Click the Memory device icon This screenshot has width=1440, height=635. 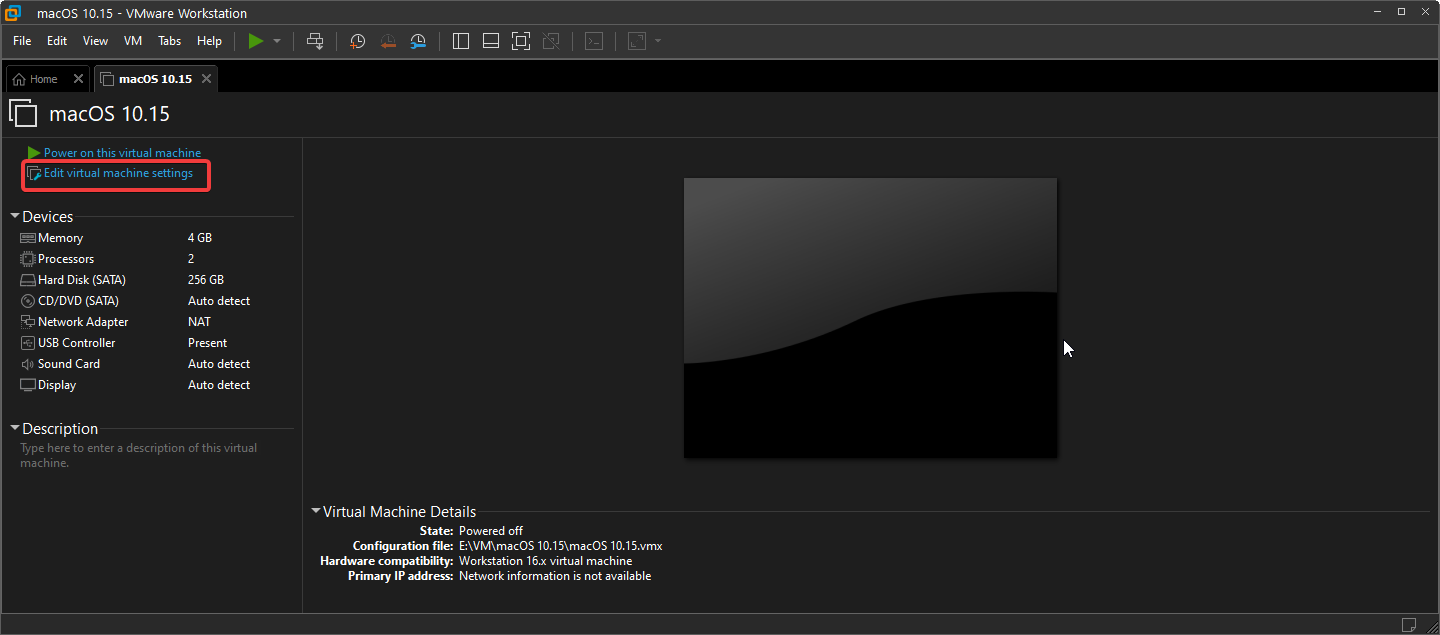[28, 238]
